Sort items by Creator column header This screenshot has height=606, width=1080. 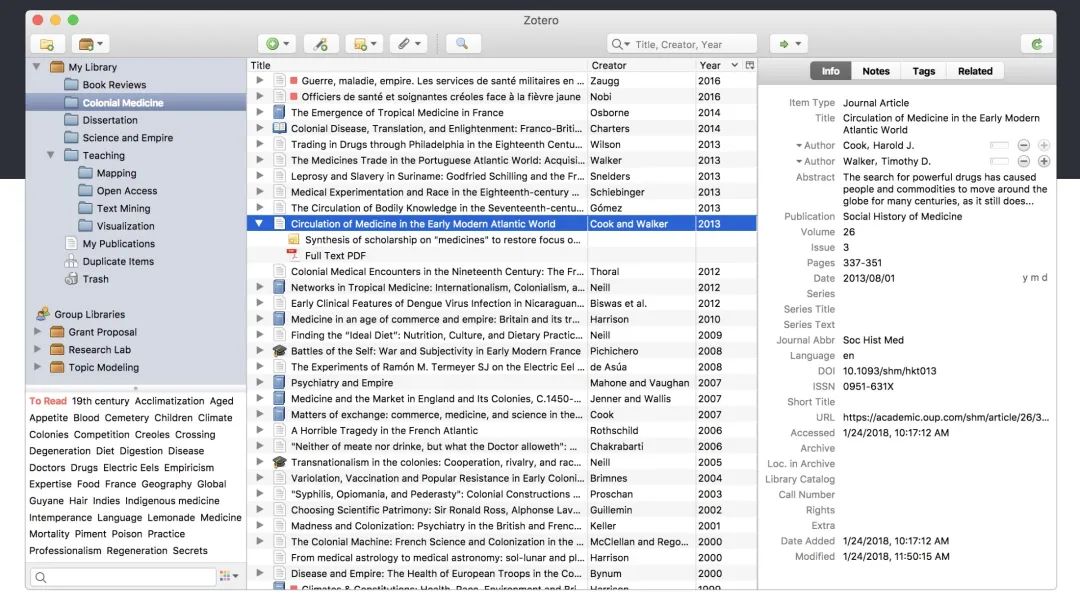coord(641,65)
